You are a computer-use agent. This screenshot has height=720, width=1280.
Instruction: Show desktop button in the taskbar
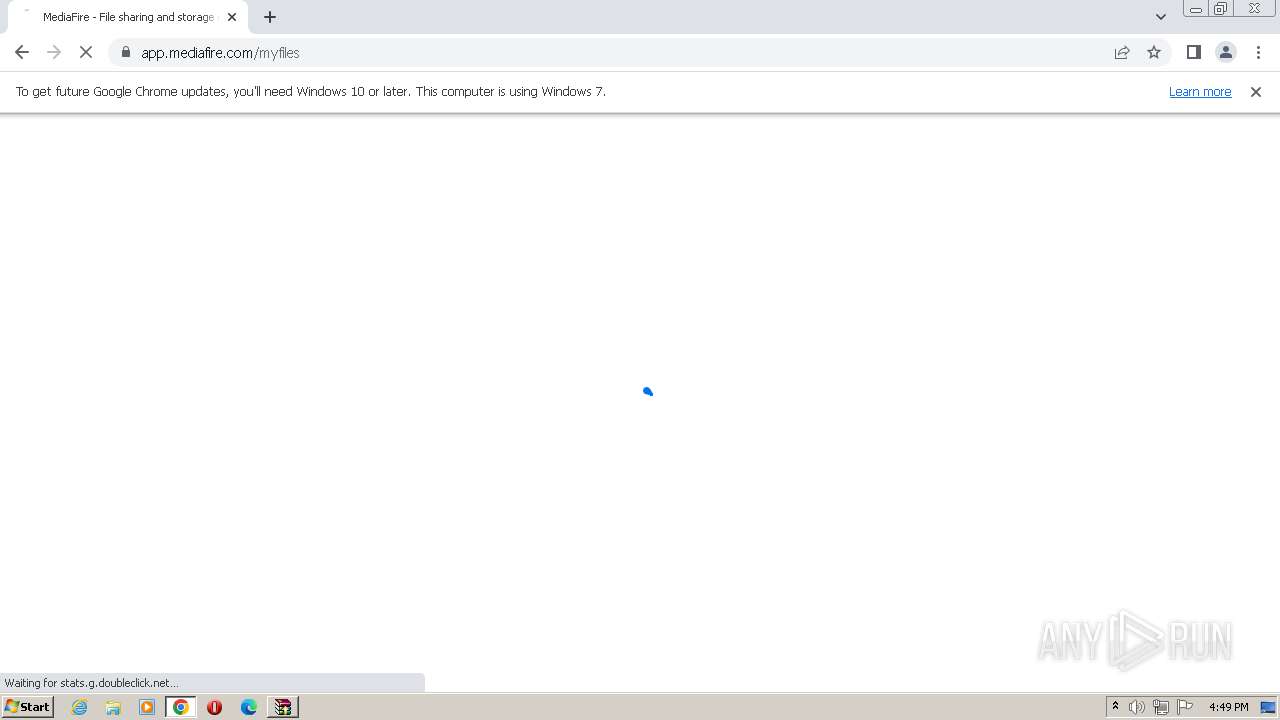pyautogui.click(x=1268, y=707)
